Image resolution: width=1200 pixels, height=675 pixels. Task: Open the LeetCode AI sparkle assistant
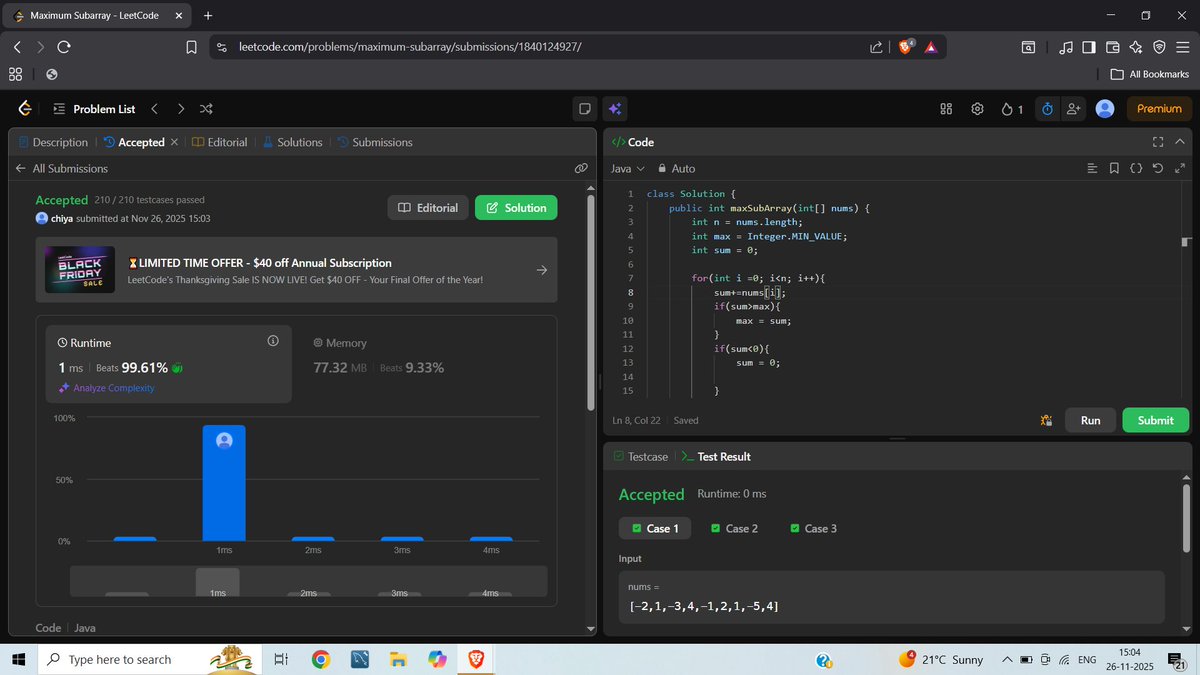tap(613, 108)
